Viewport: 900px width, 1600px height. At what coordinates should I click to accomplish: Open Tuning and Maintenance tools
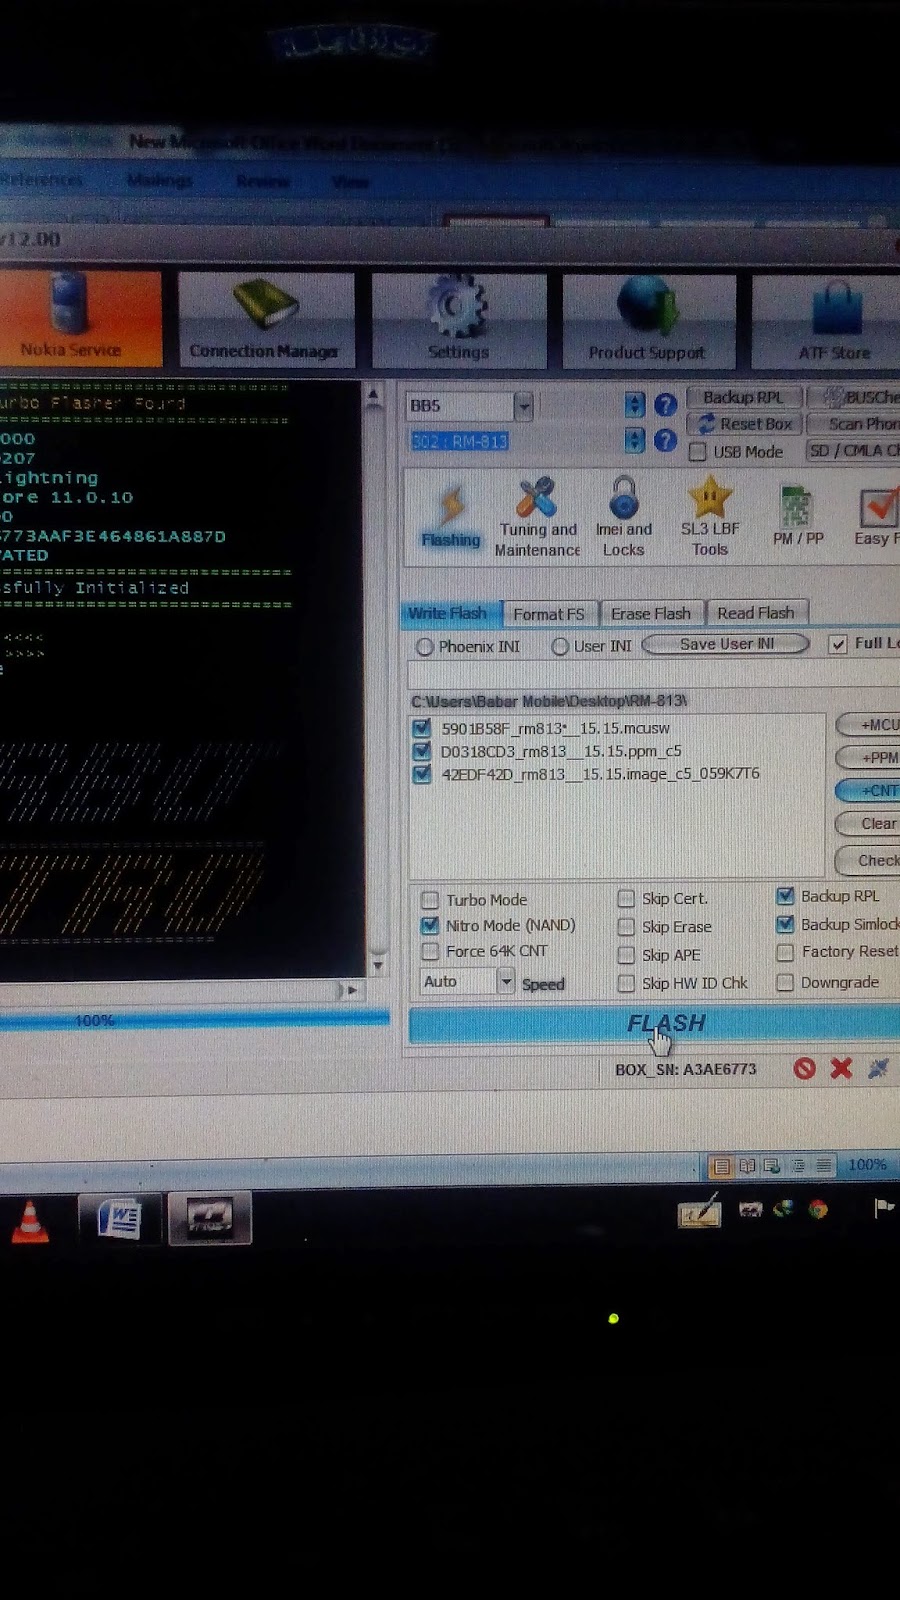coord(537,517)
